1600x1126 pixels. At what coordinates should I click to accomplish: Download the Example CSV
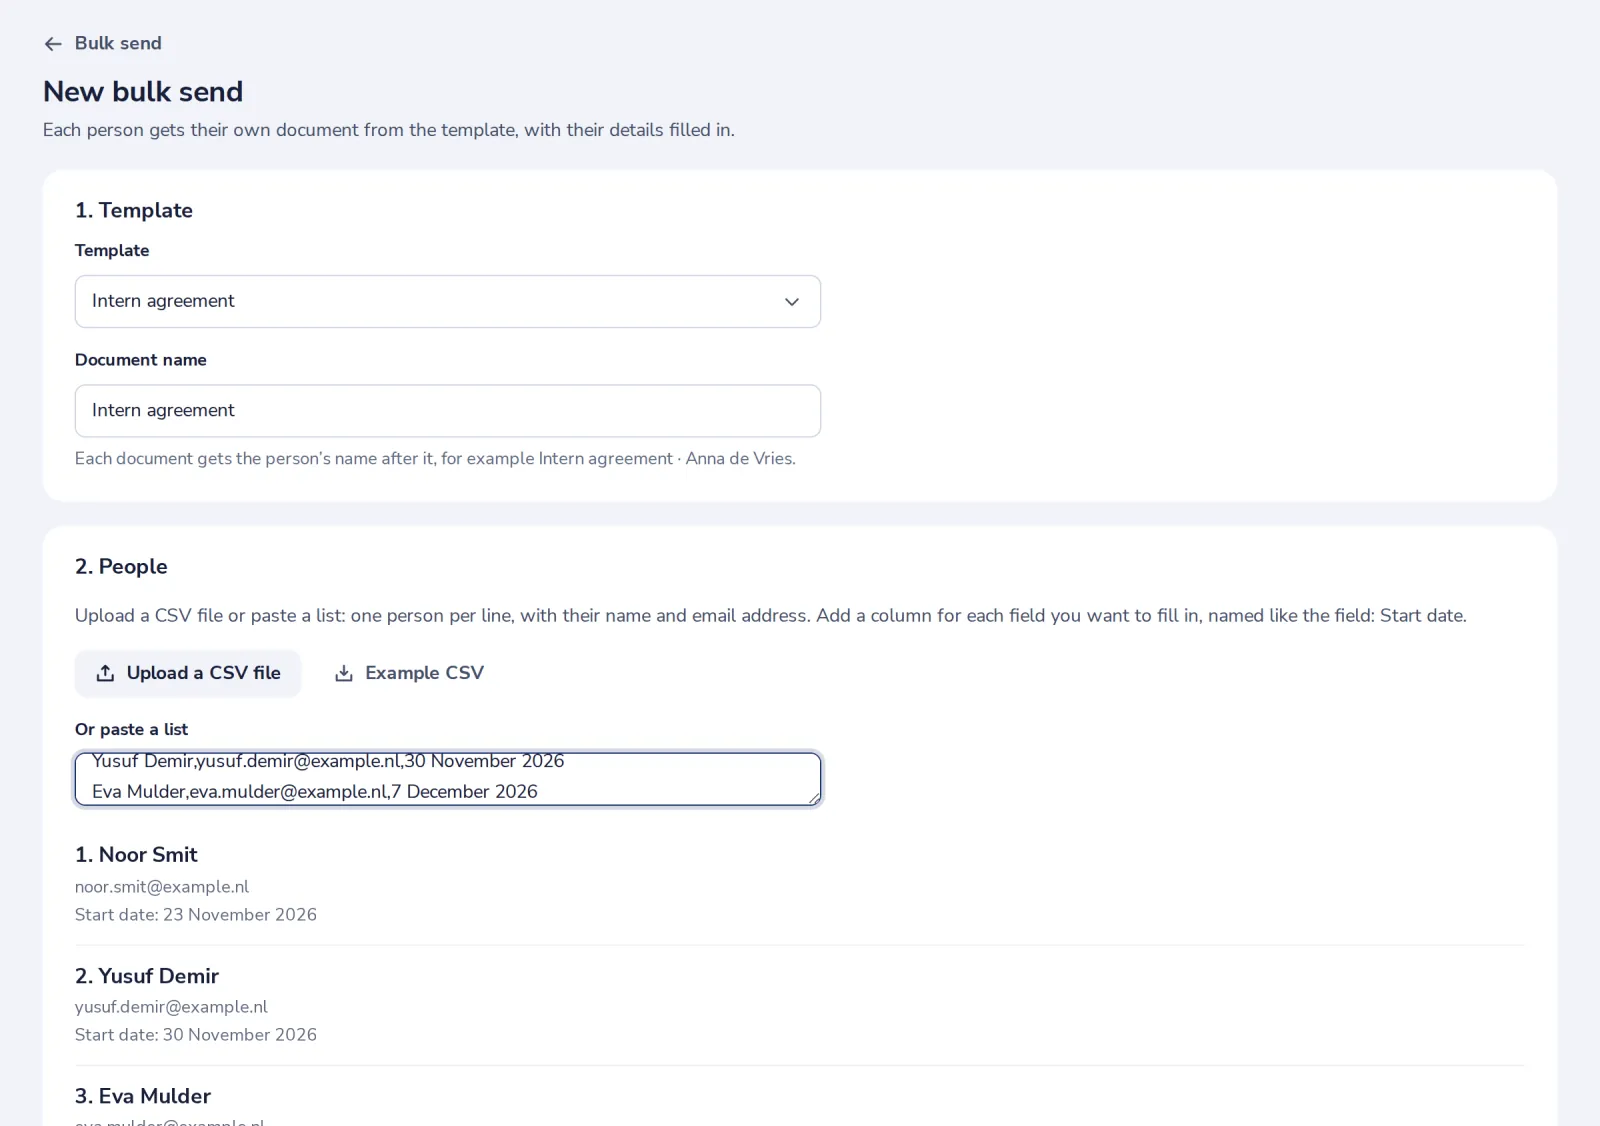point(409,673)
